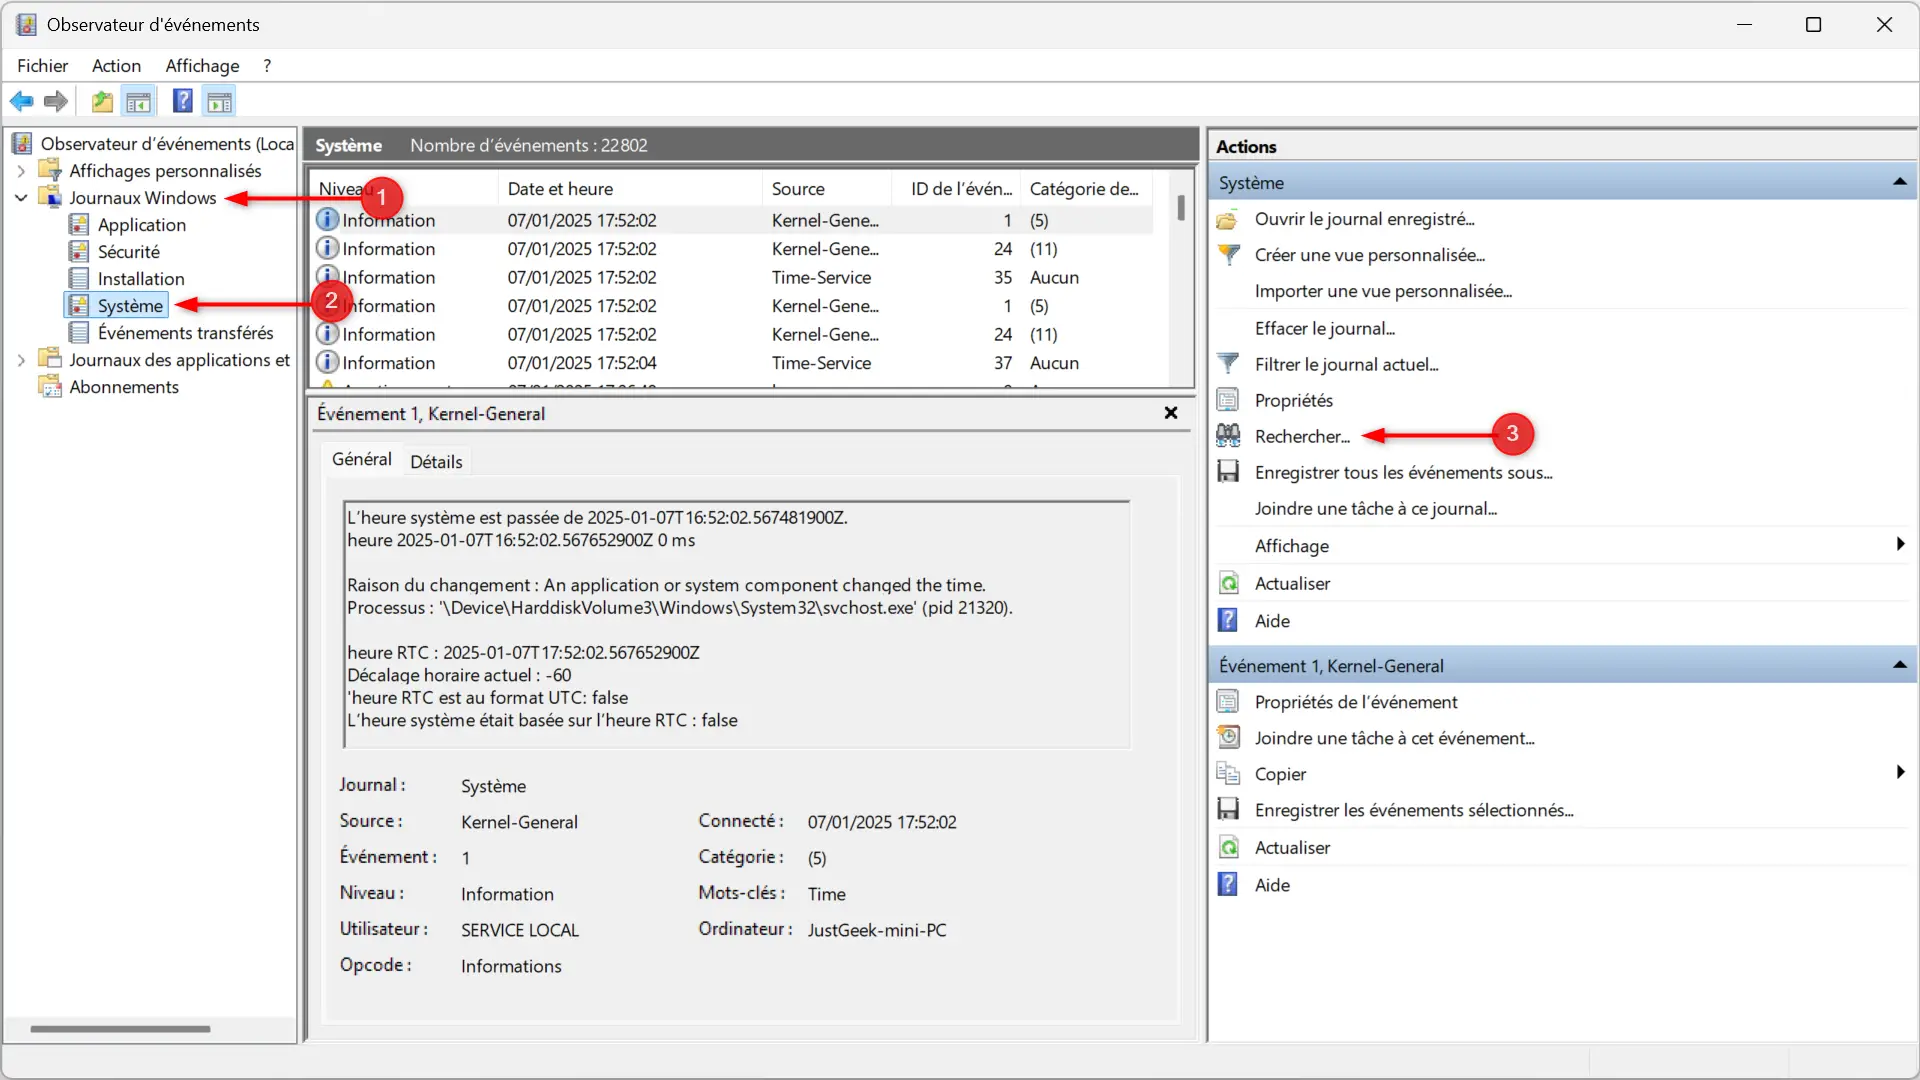Click the Application log icon in tree
The image size is (1920, 1080).
click(79, 224)
